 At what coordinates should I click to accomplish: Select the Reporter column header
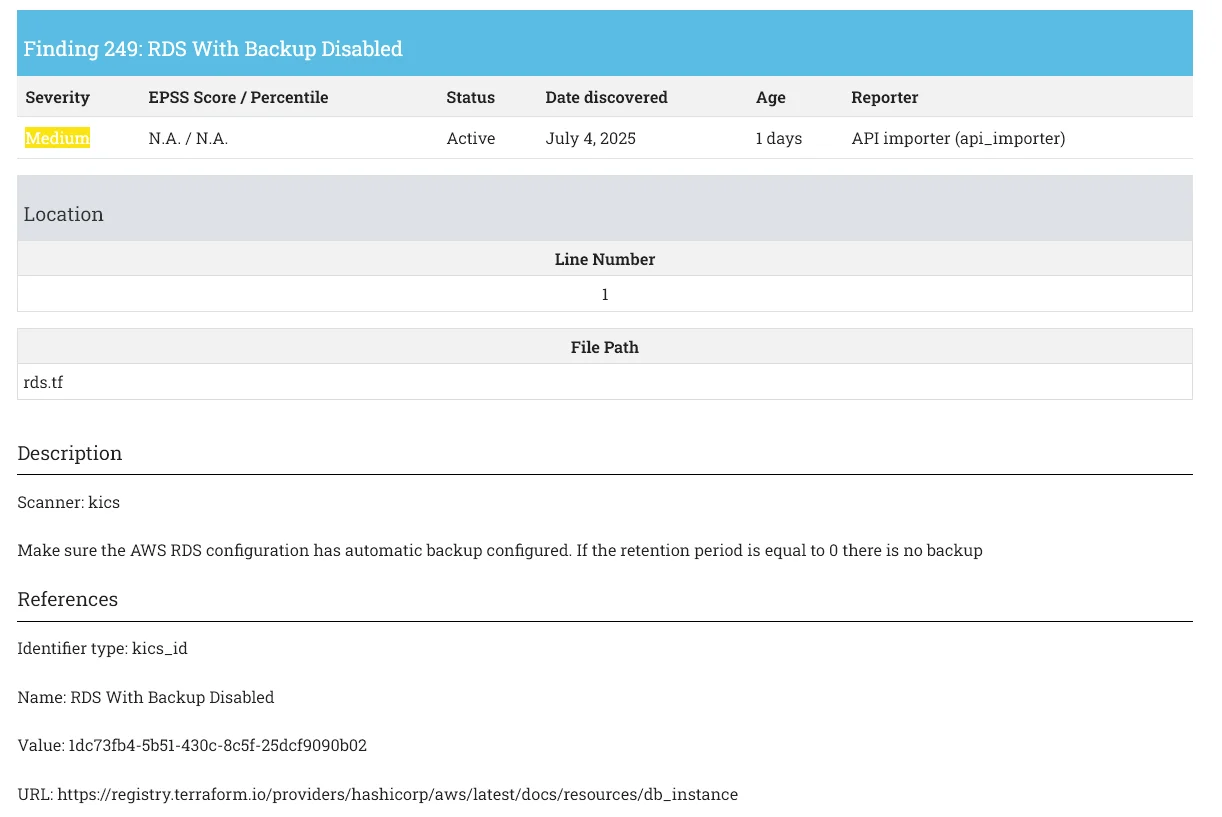[884, 97]
